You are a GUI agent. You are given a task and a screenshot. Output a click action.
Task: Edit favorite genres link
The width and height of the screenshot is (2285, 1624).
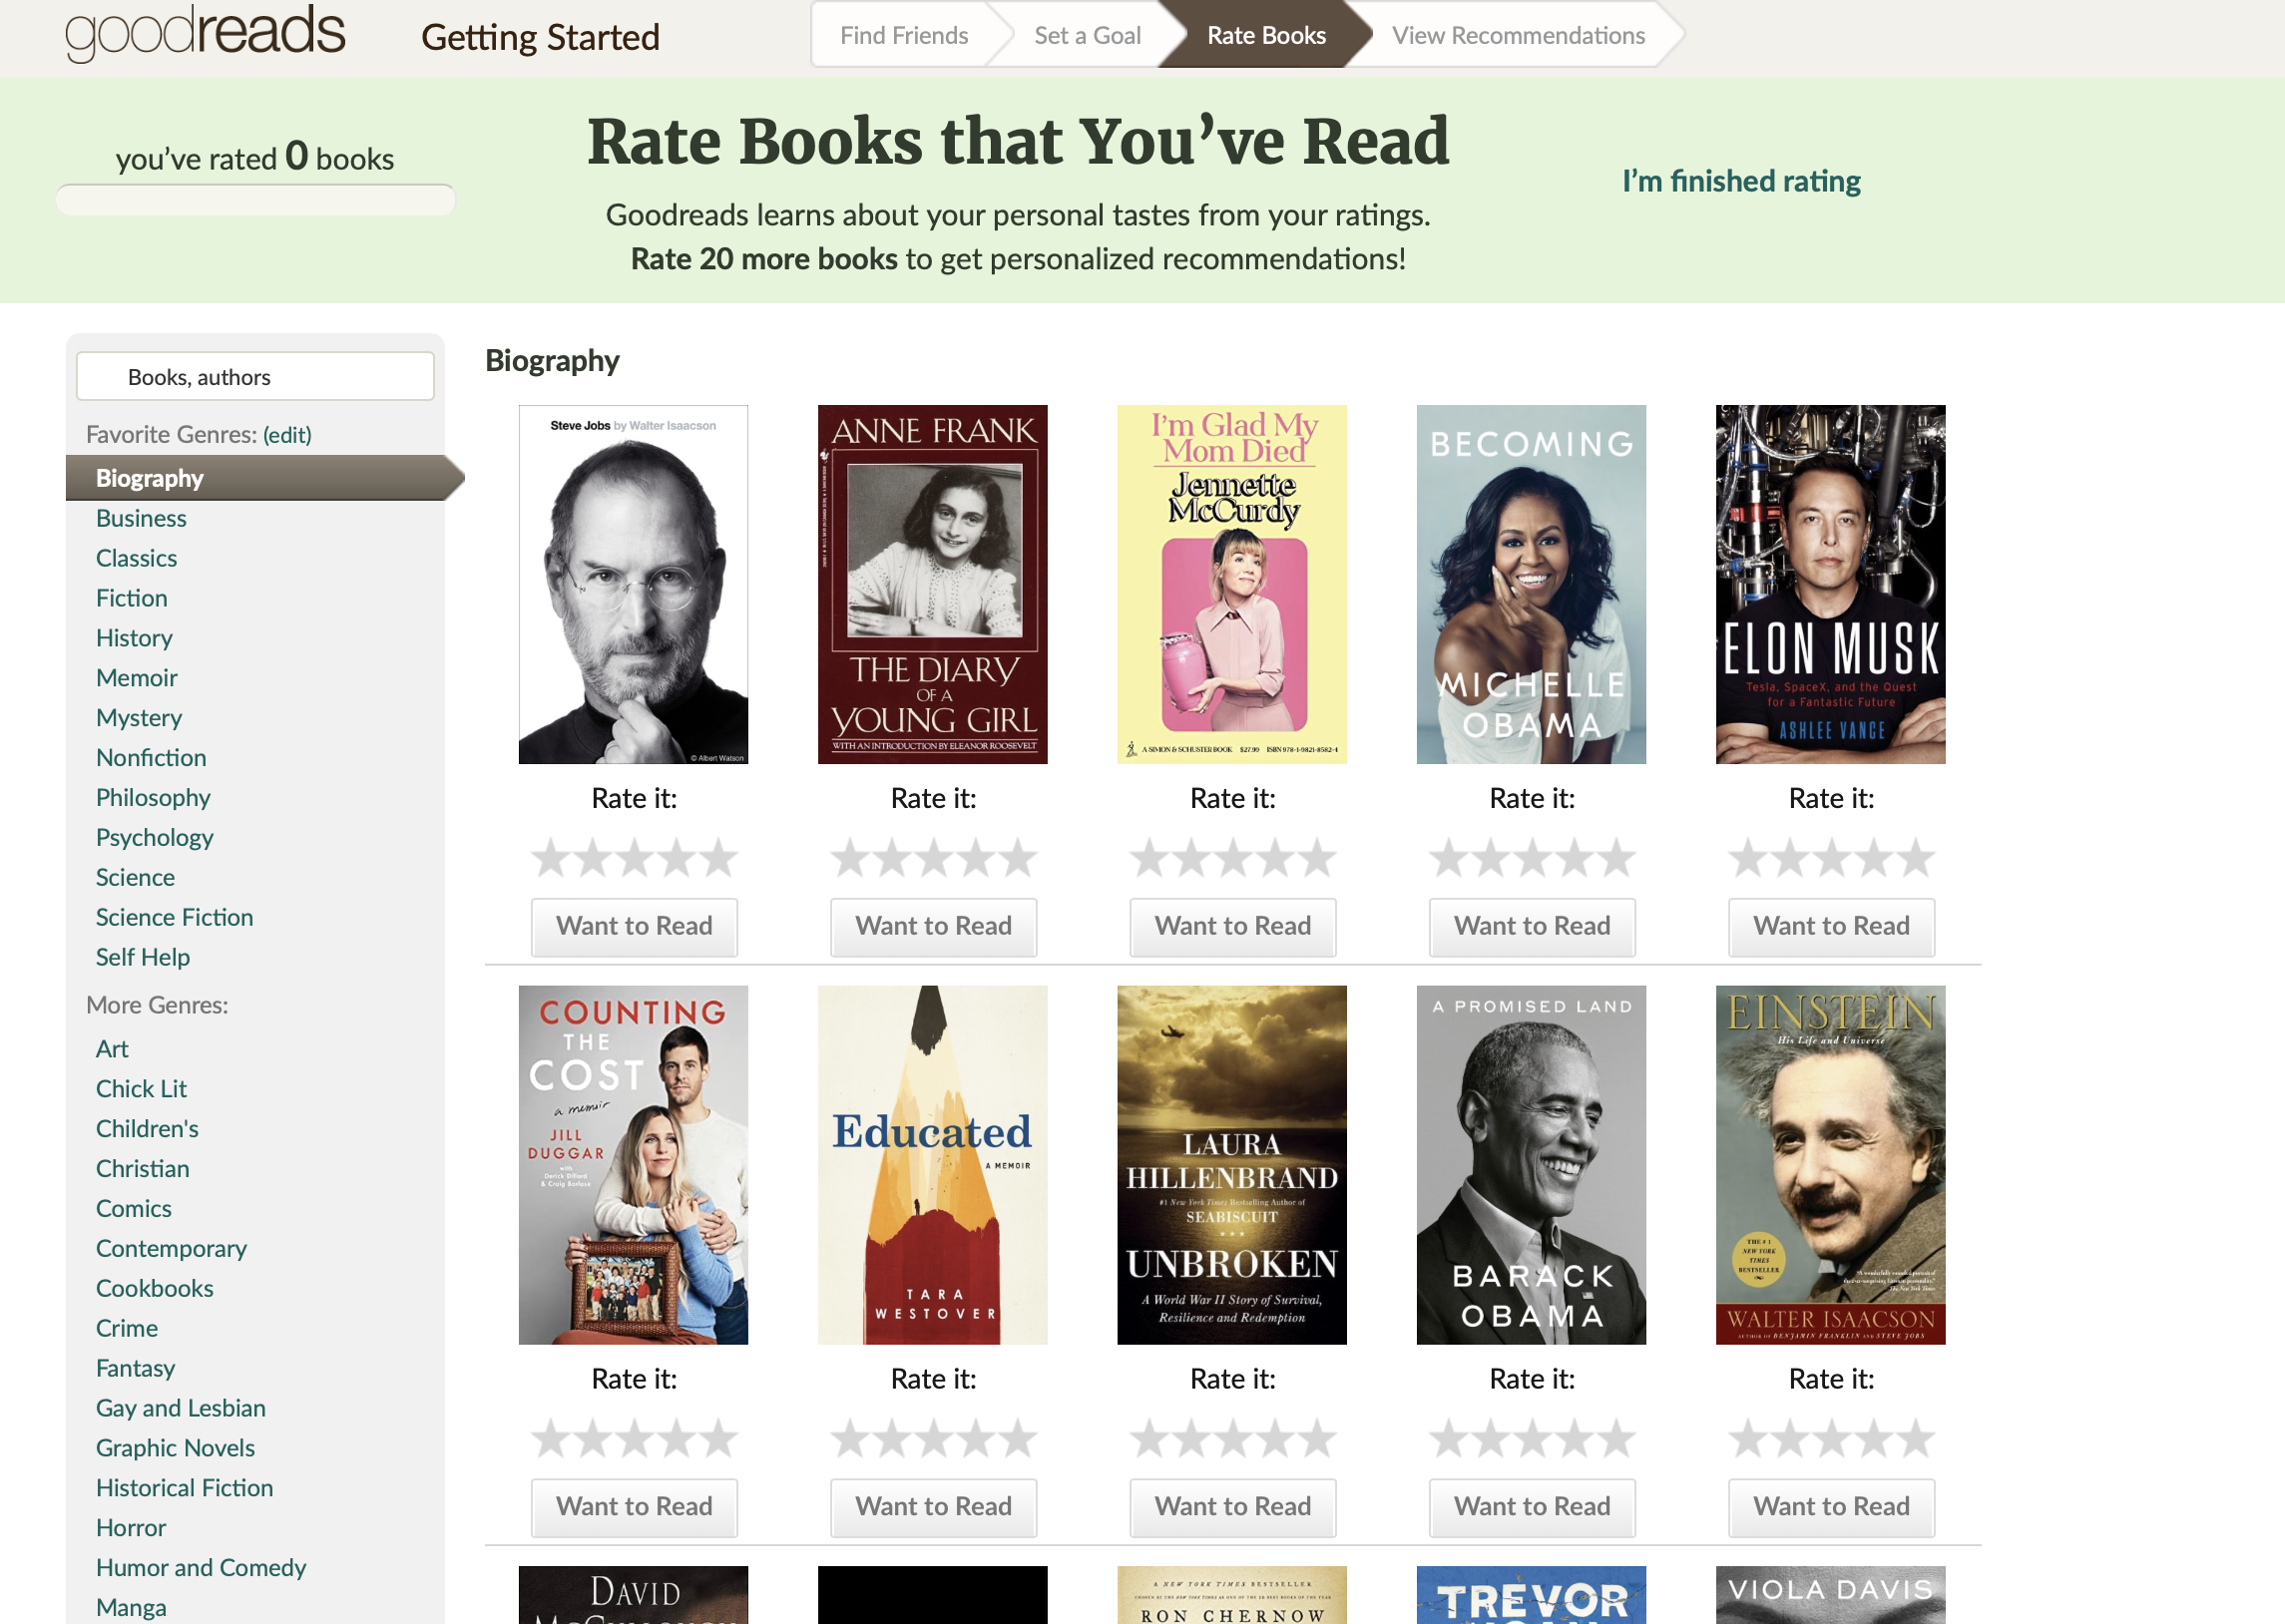(287, 435)
